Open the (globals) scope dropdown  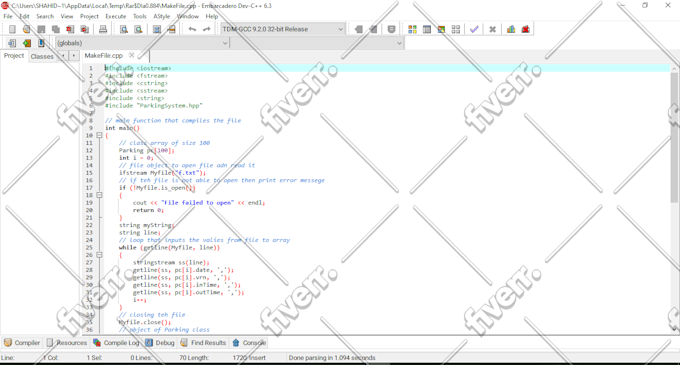point(142,43)
